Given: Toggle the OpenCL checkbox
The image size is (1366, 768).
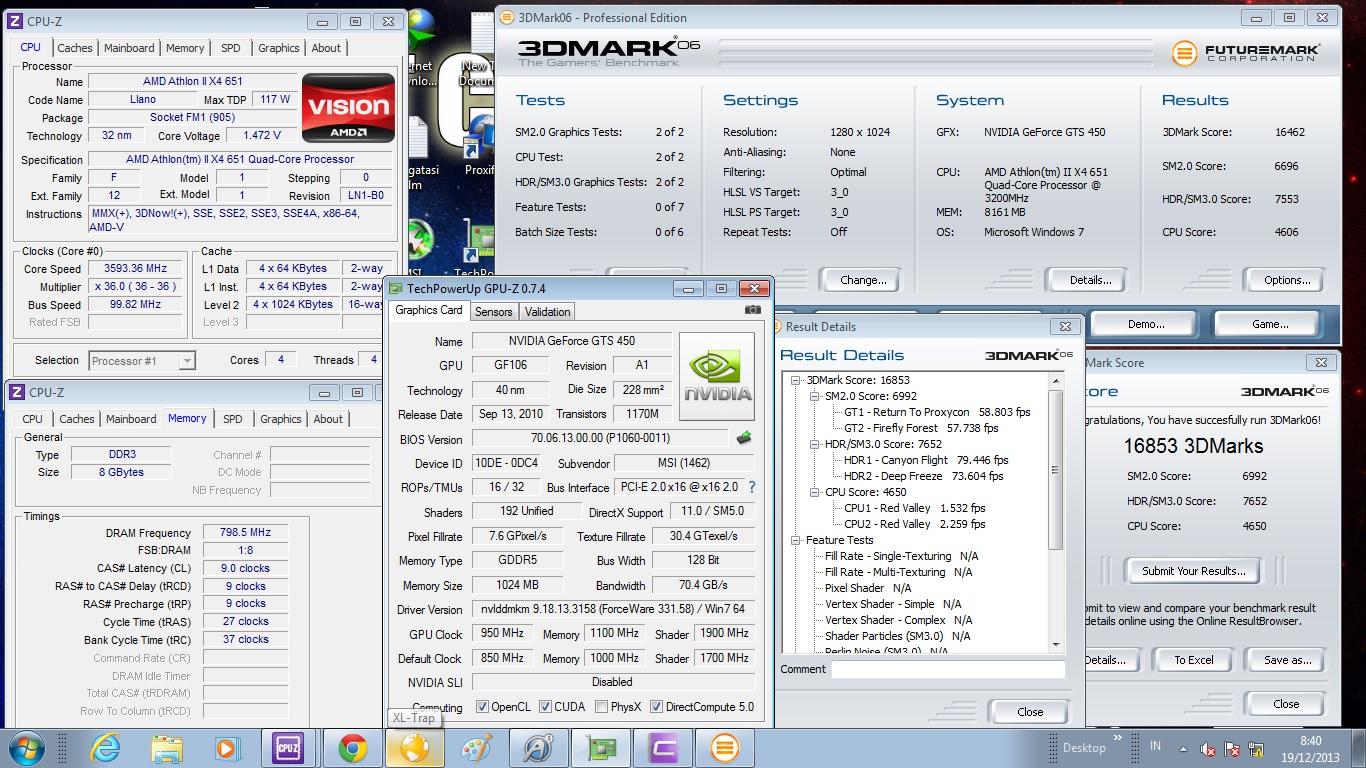Looking at the screenshot, I should click(x=482, y=707).
